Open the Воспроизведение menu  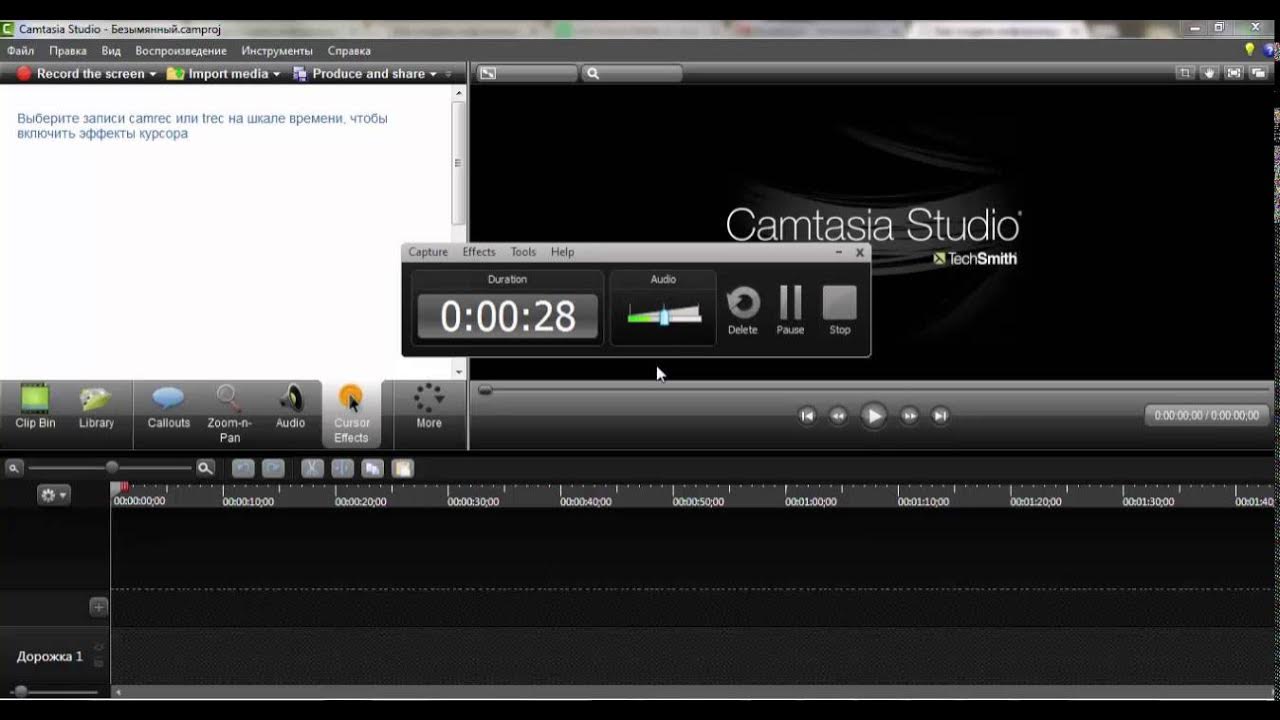click(x=181, y=50)
